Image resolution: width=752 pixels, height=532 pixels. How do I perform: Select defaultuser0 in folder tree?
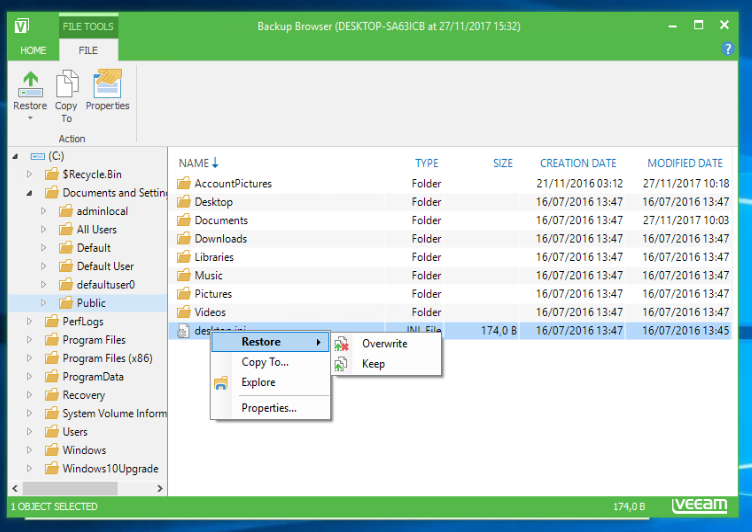pos(106,284)
